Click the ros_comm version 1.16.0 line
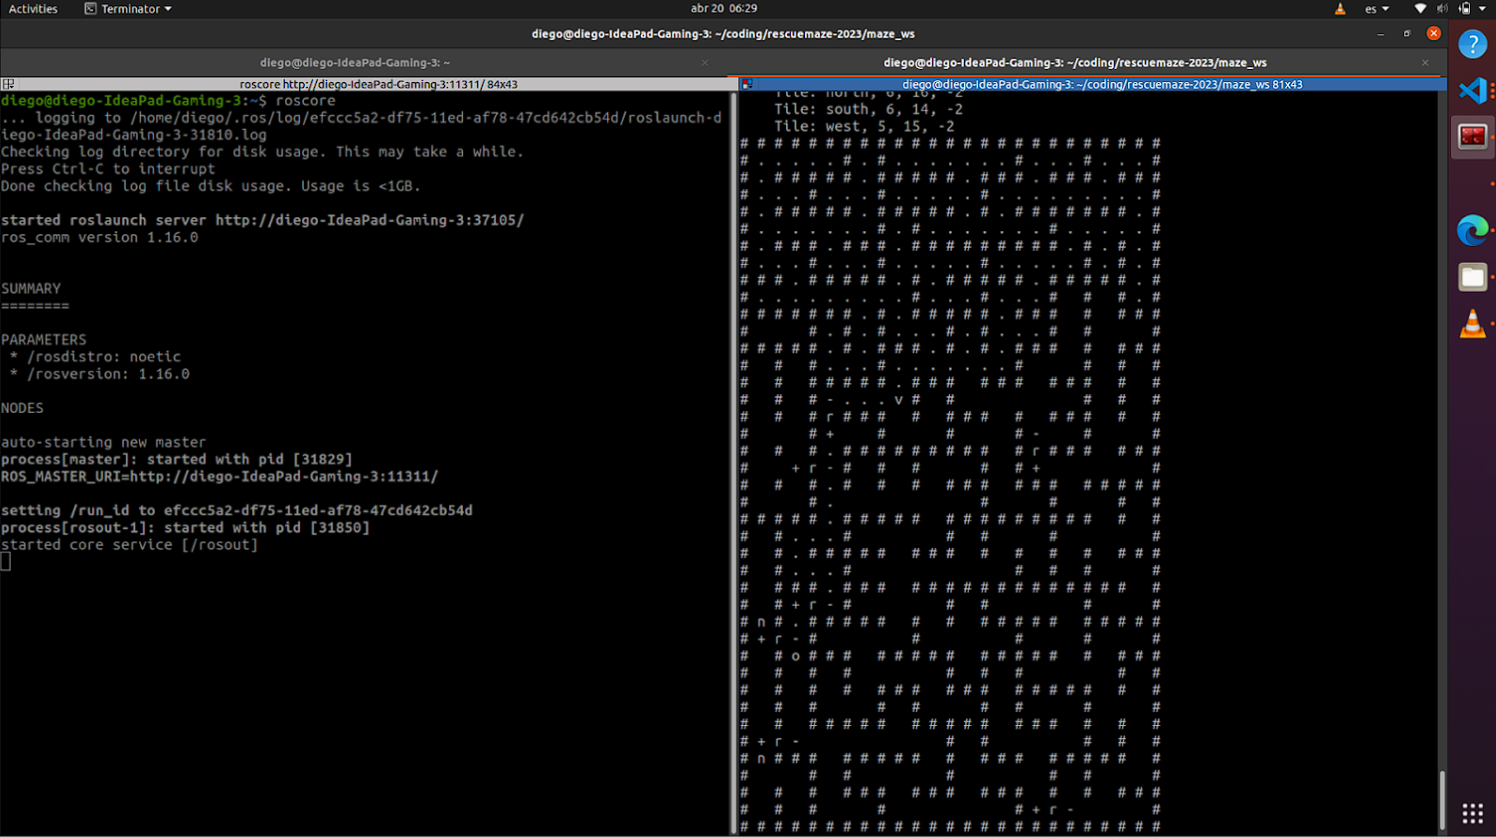 click(99, 237)
